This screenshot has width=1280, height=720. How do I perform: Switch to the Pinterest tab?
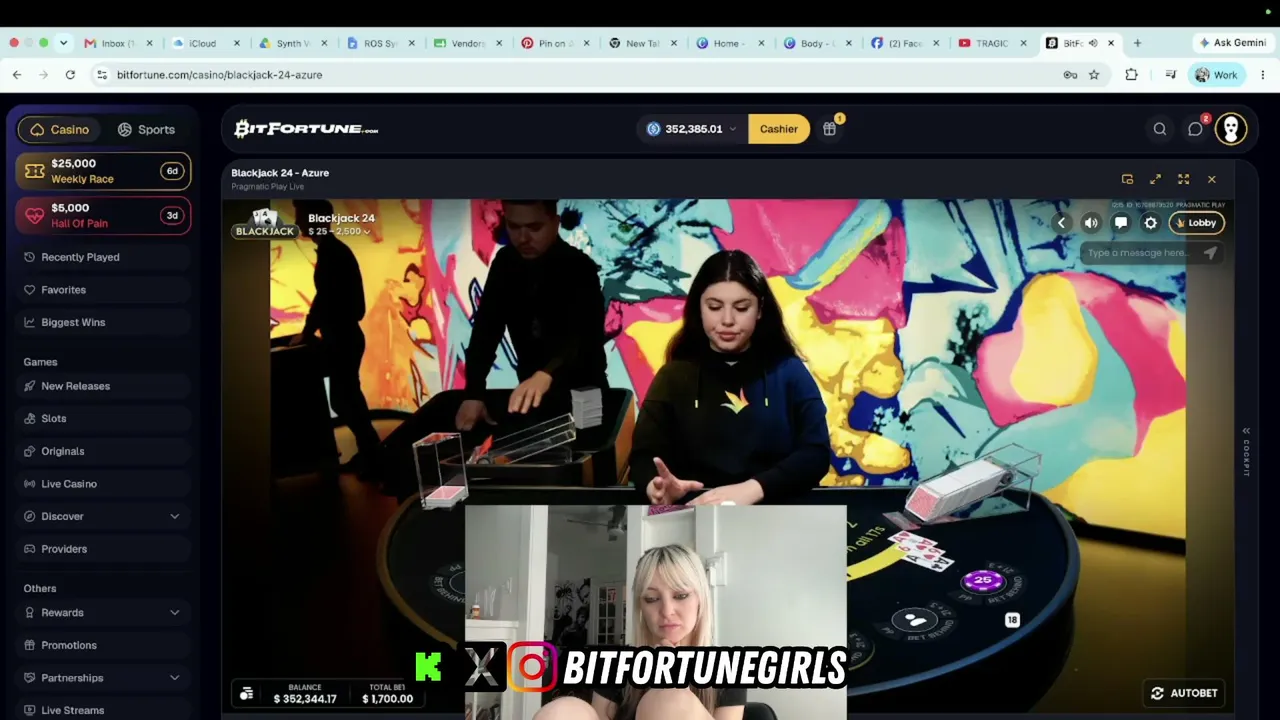[557, 43]
